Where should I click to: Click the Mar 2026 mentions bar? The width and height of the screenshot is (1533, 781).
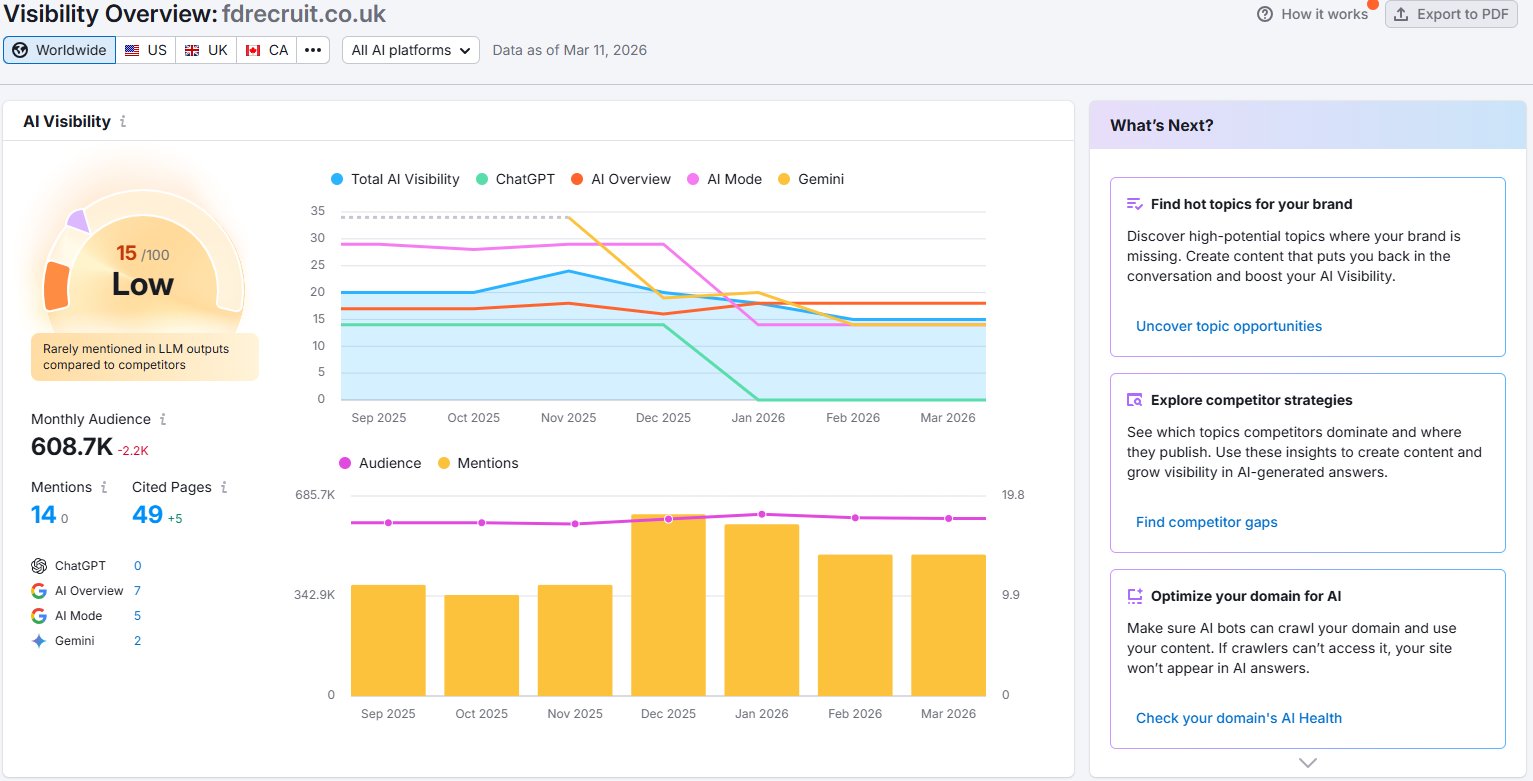(x=948, y=625)
